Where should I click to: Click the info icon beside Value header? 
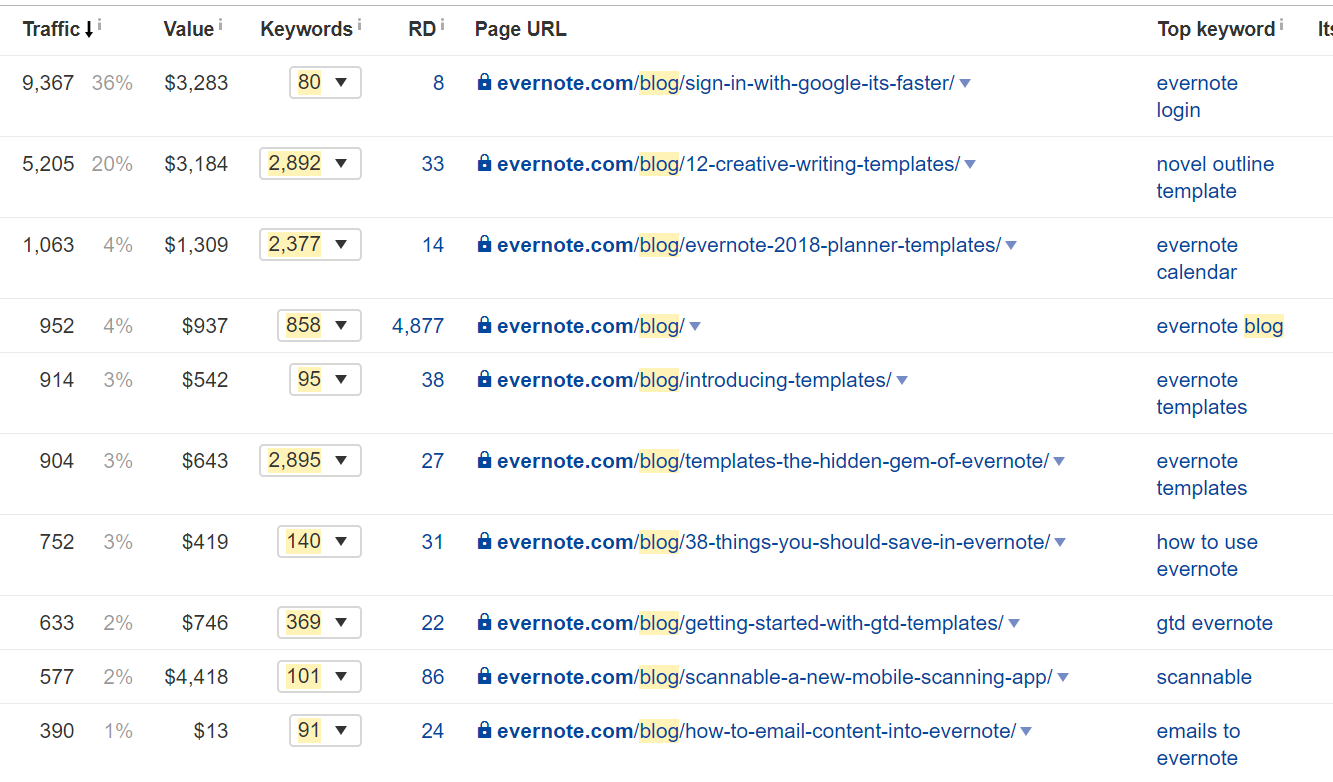[220, 24]
